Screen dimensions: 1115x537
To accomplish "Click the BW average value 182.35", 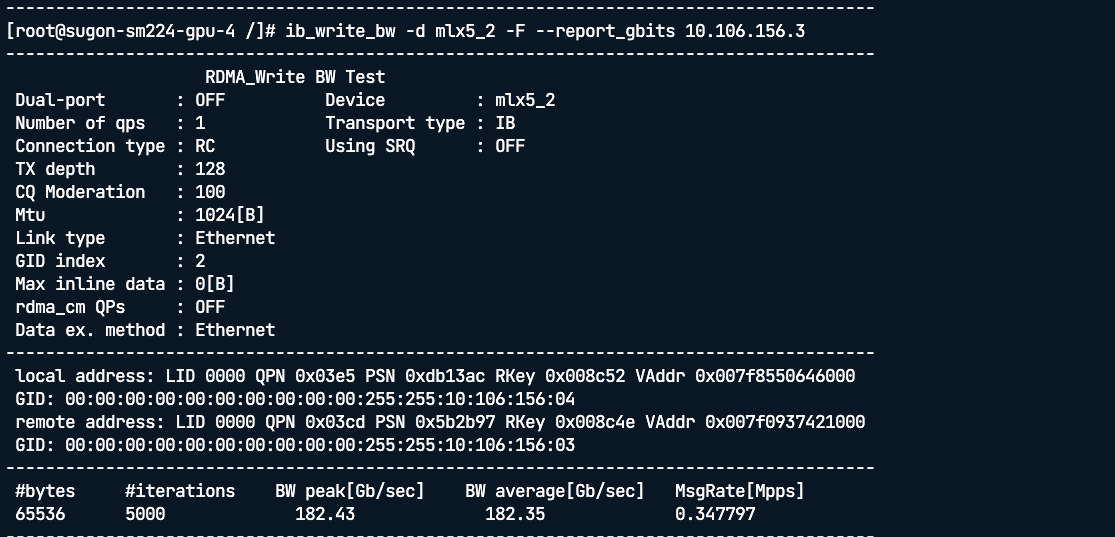I will pyautogui.click(x=515, y=514).
